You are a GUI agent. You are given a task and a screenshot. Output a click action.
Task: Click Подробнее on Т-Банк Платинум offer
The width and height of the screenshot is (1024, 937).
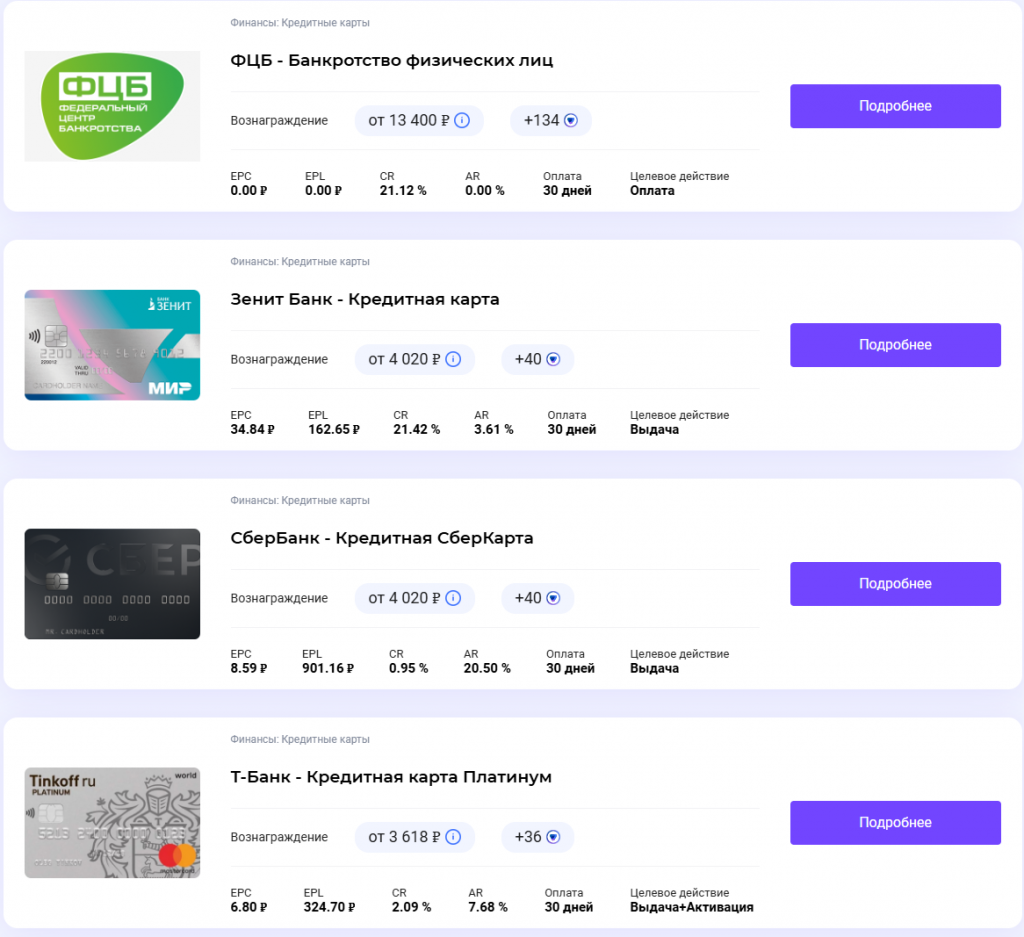pyautogui.click(x=894, y=822)
